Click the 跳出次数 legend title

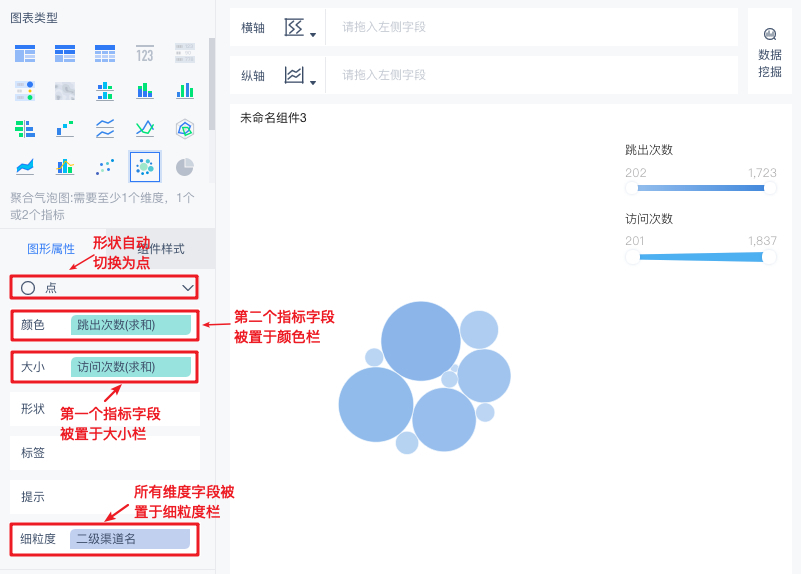point(649,150)
